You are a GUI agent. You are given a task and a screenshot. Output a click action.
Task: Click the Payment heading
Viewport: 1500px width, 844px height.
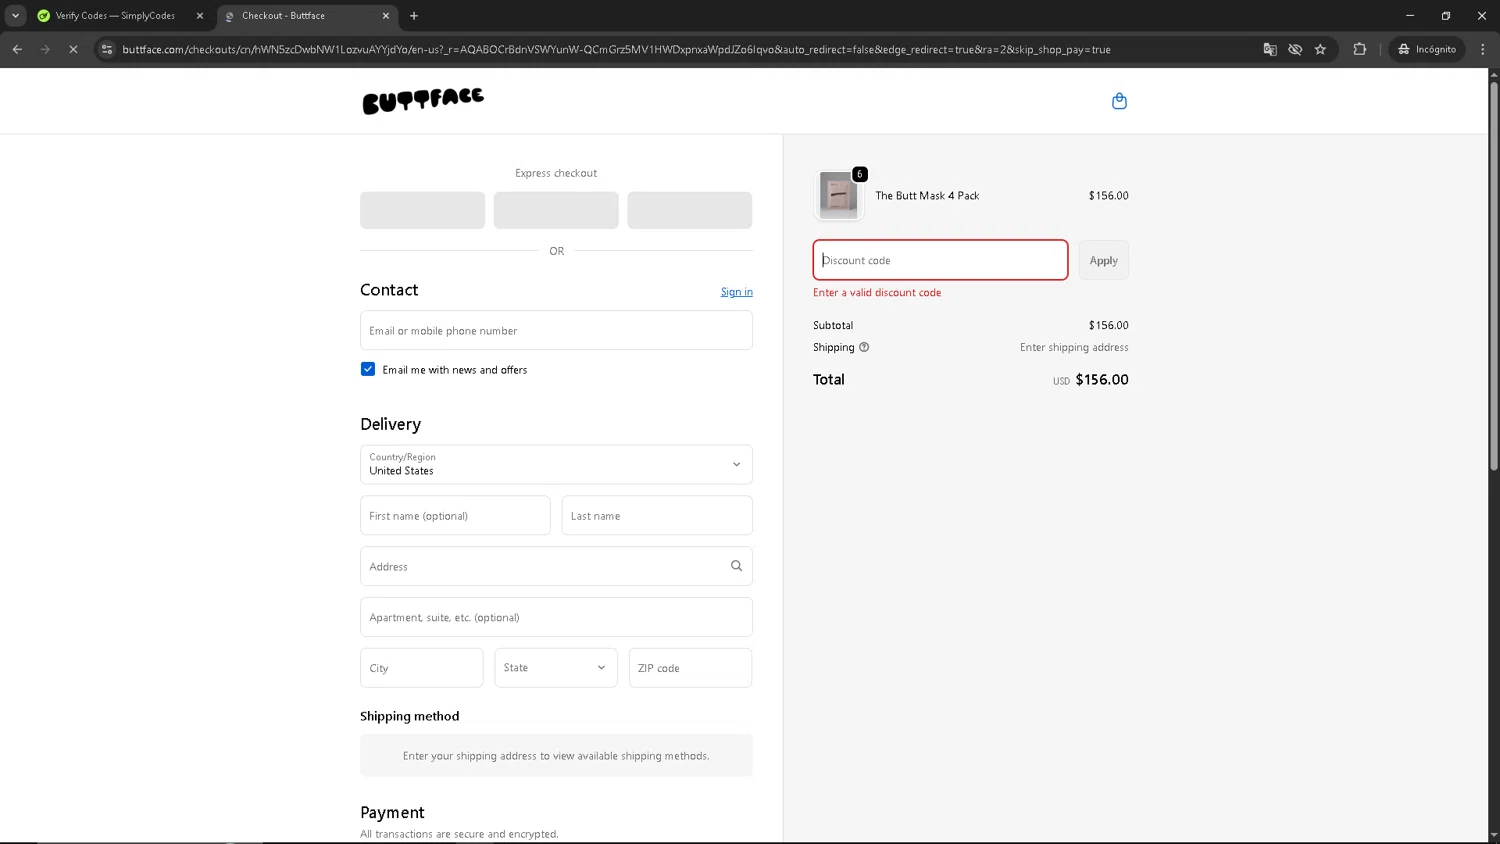[392, 812]
